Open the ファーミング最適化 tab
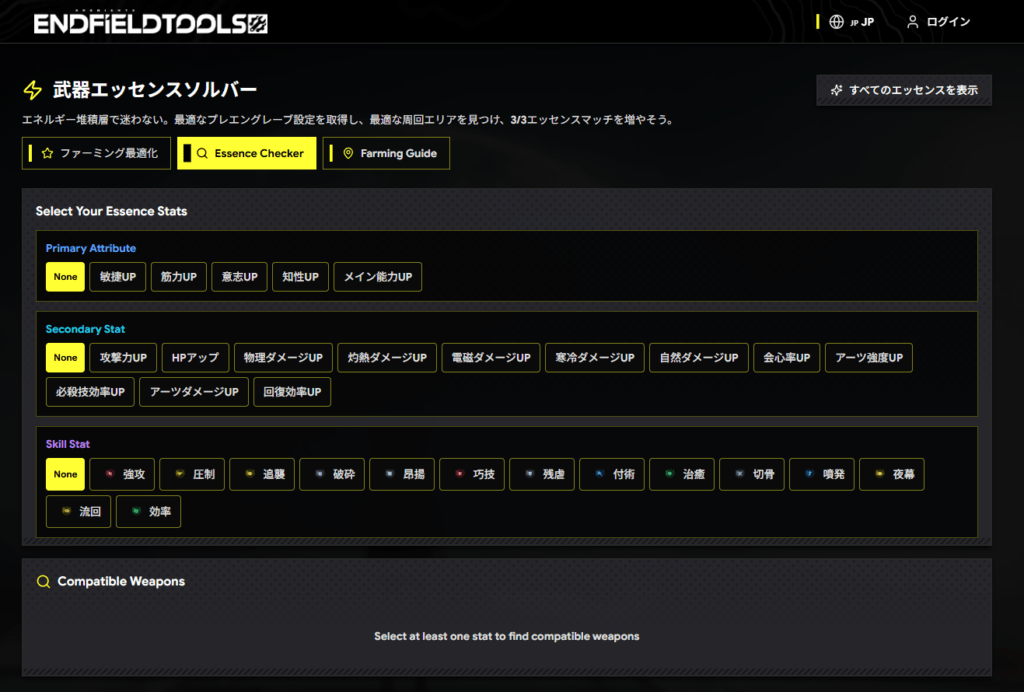 point(96,154)
